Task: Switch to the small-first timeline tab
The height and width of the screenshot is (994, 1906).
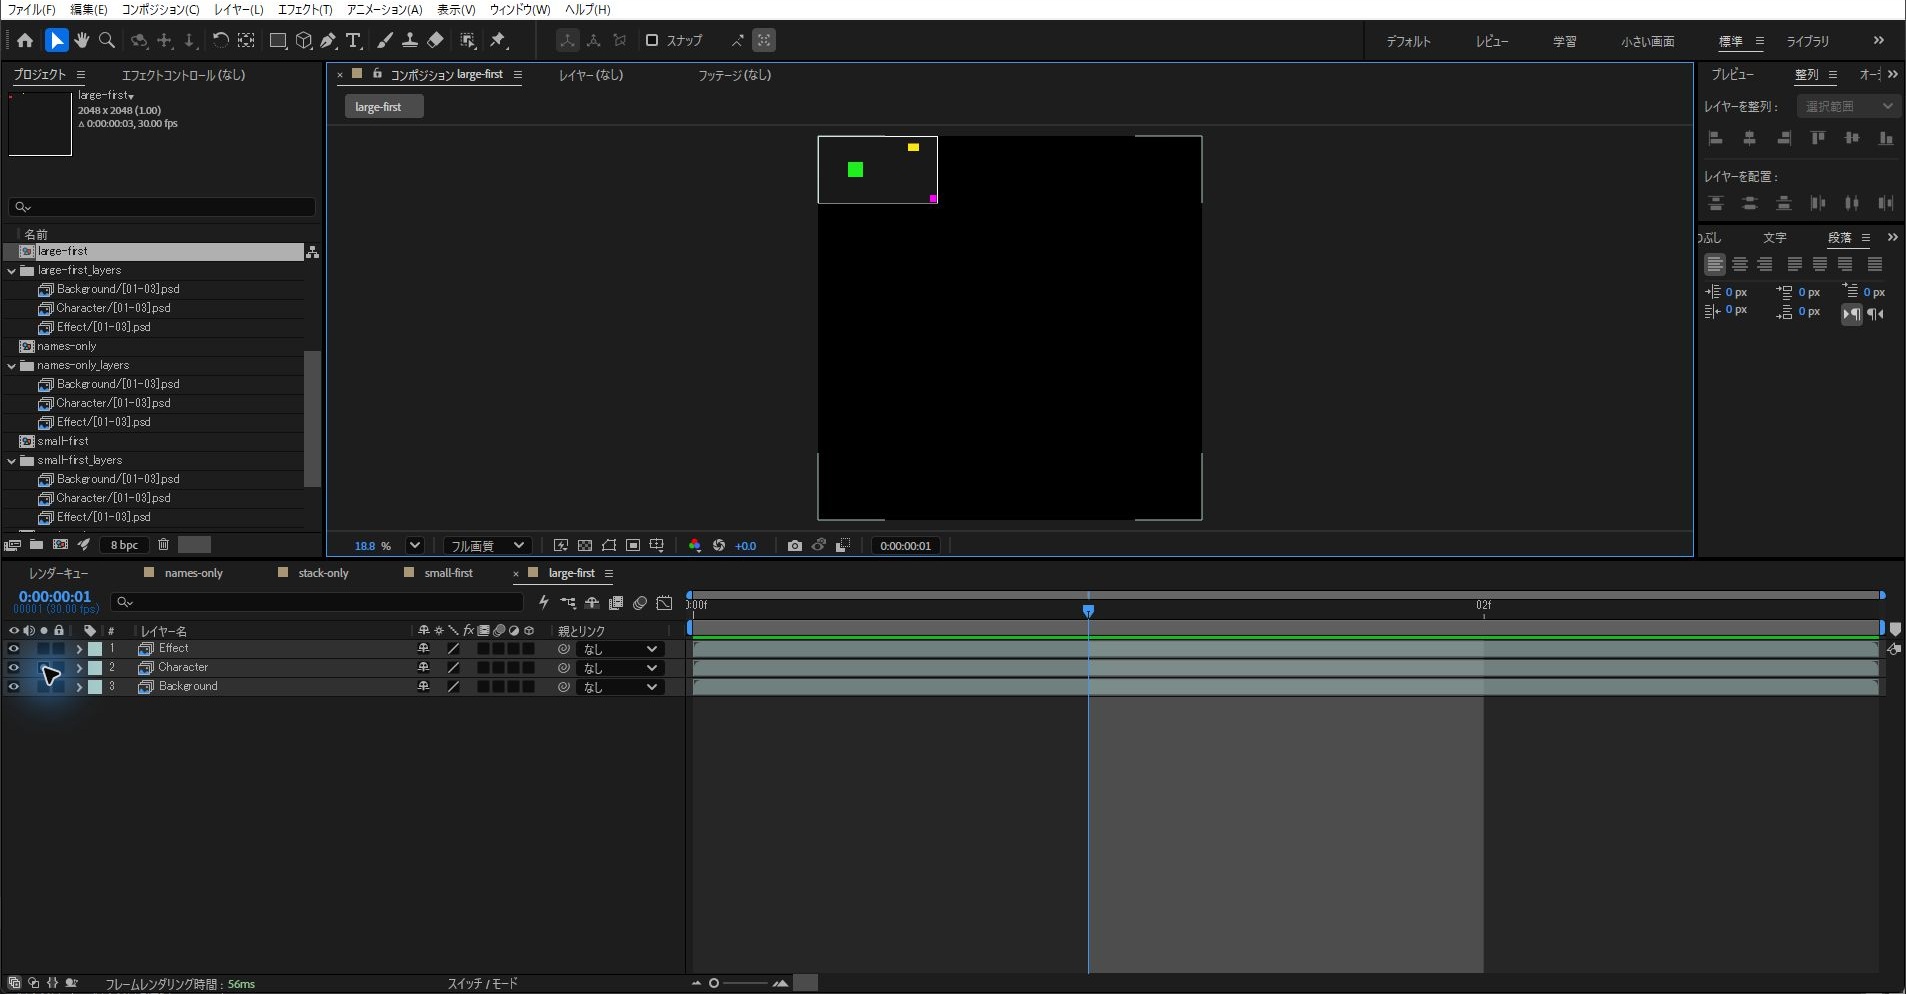Action: 448,573
